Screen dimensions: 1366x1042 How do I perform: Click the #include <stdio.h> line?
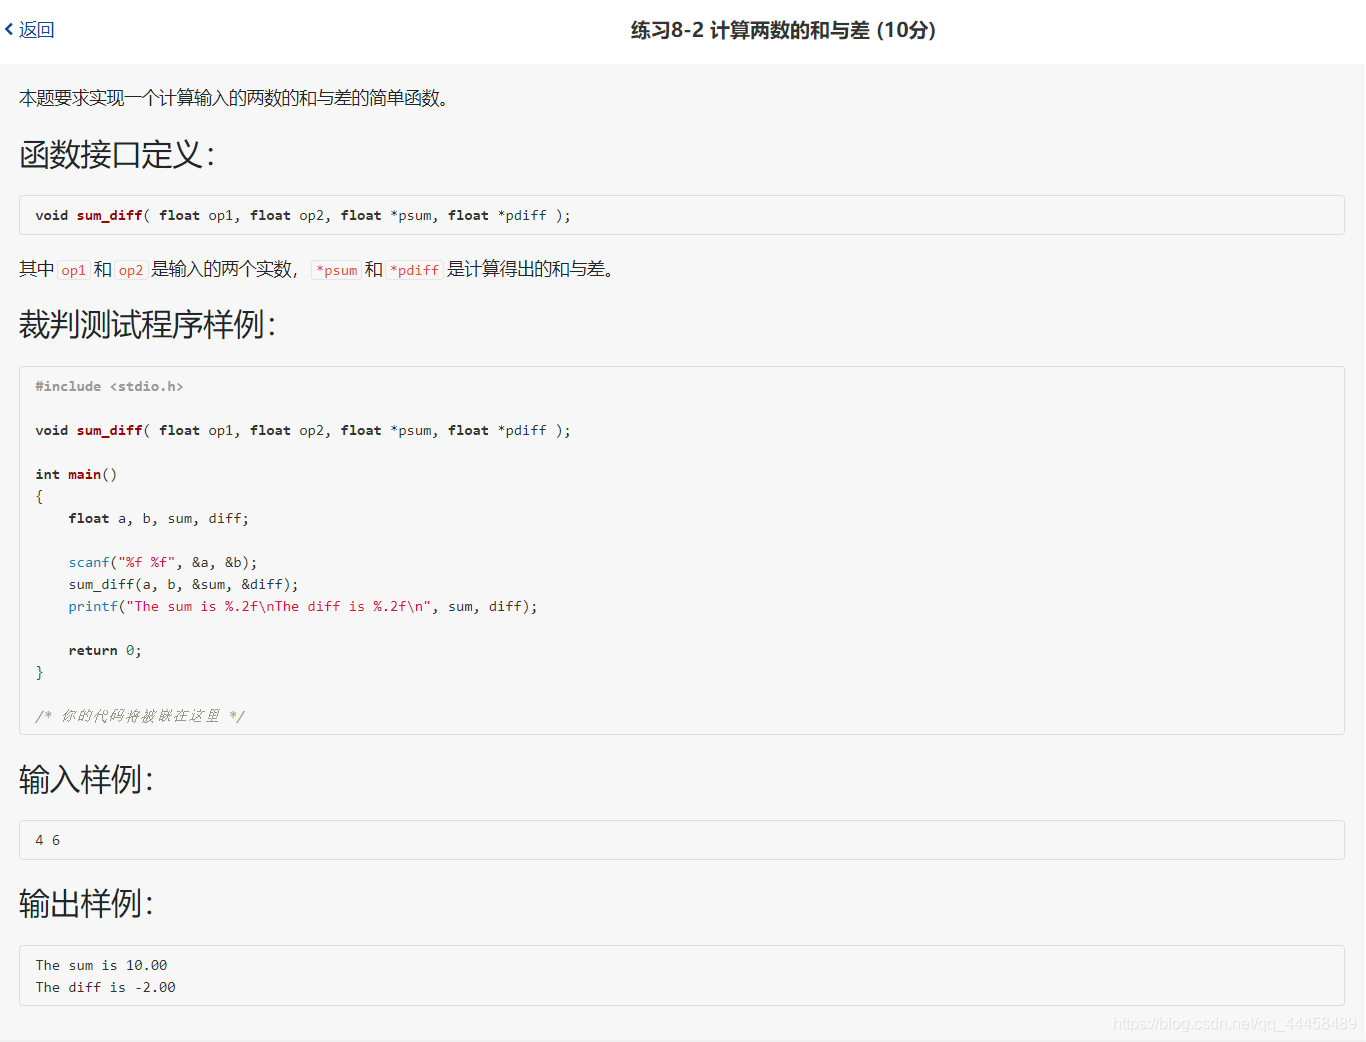click(x=109, y=386)
